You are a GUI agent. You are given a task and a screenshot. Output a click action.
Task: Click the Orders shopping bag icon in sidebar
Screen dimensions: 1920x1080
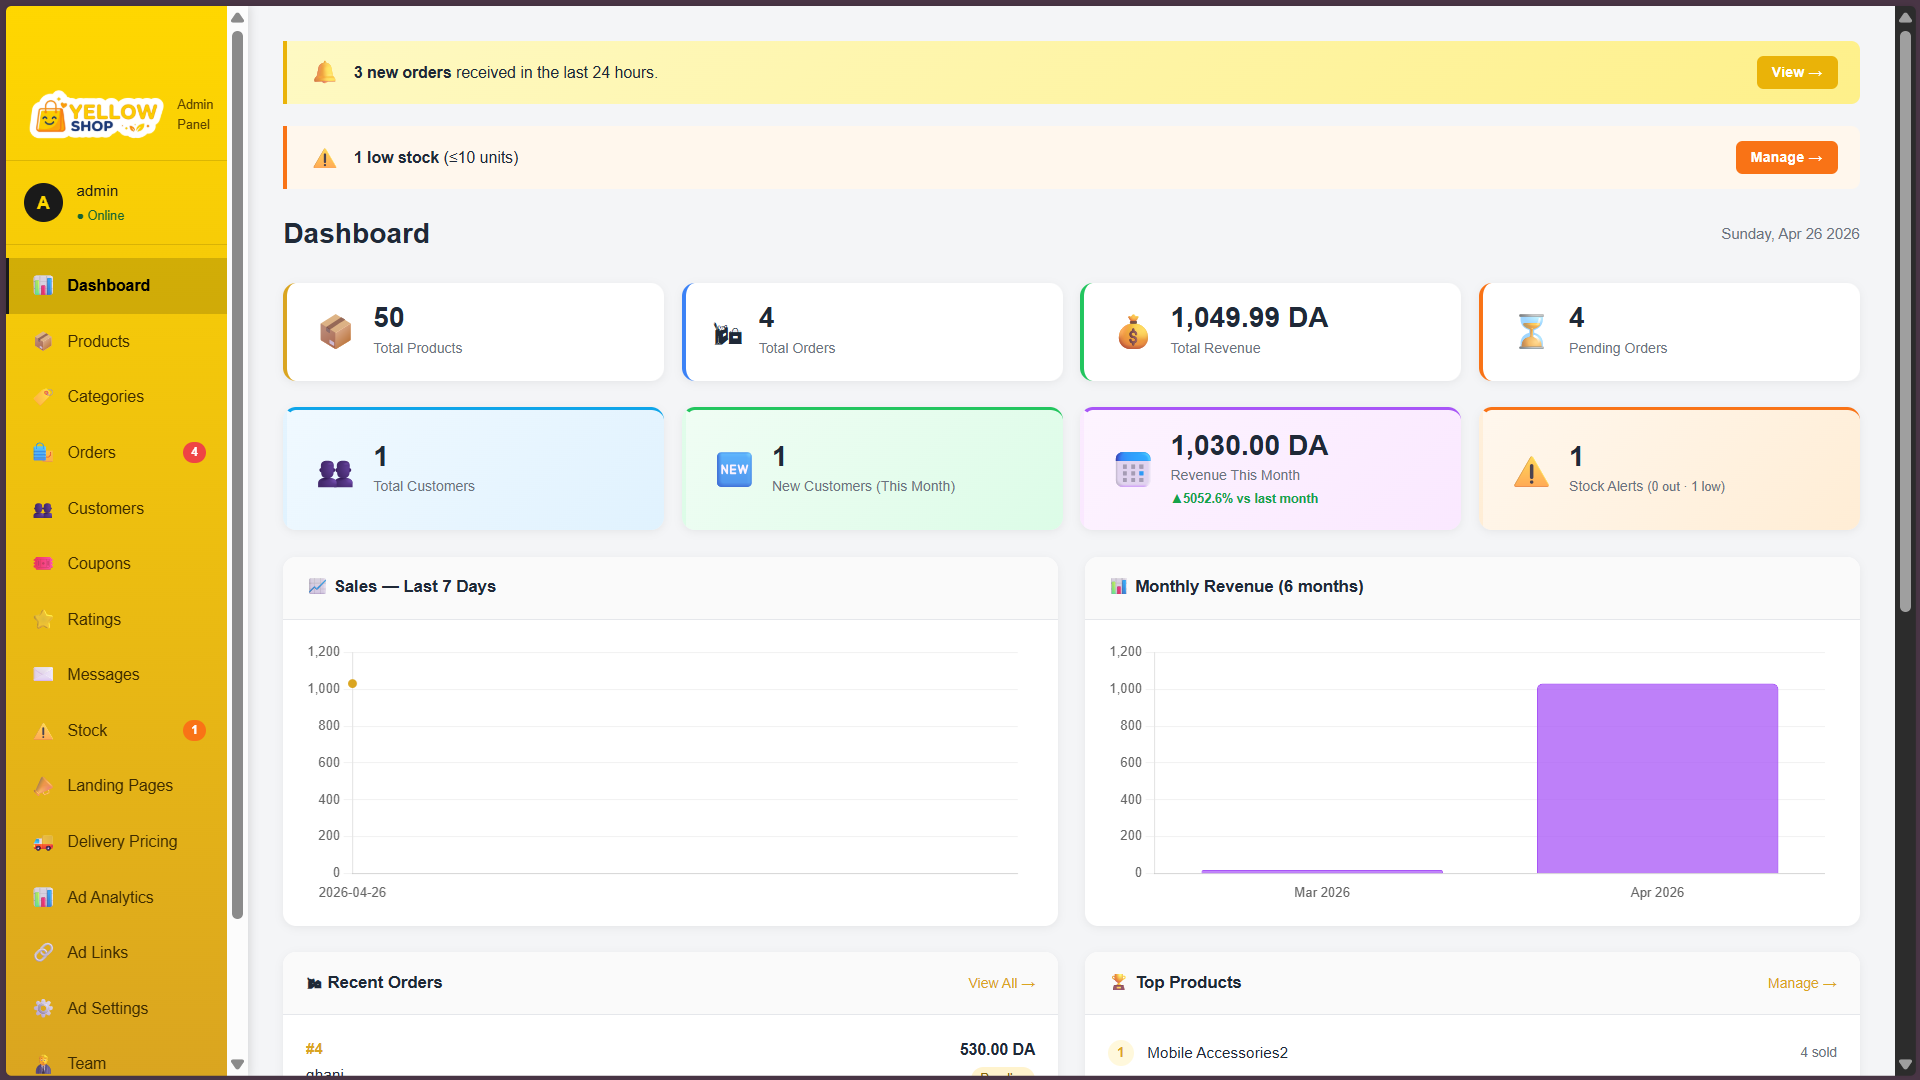click(43, 453)
